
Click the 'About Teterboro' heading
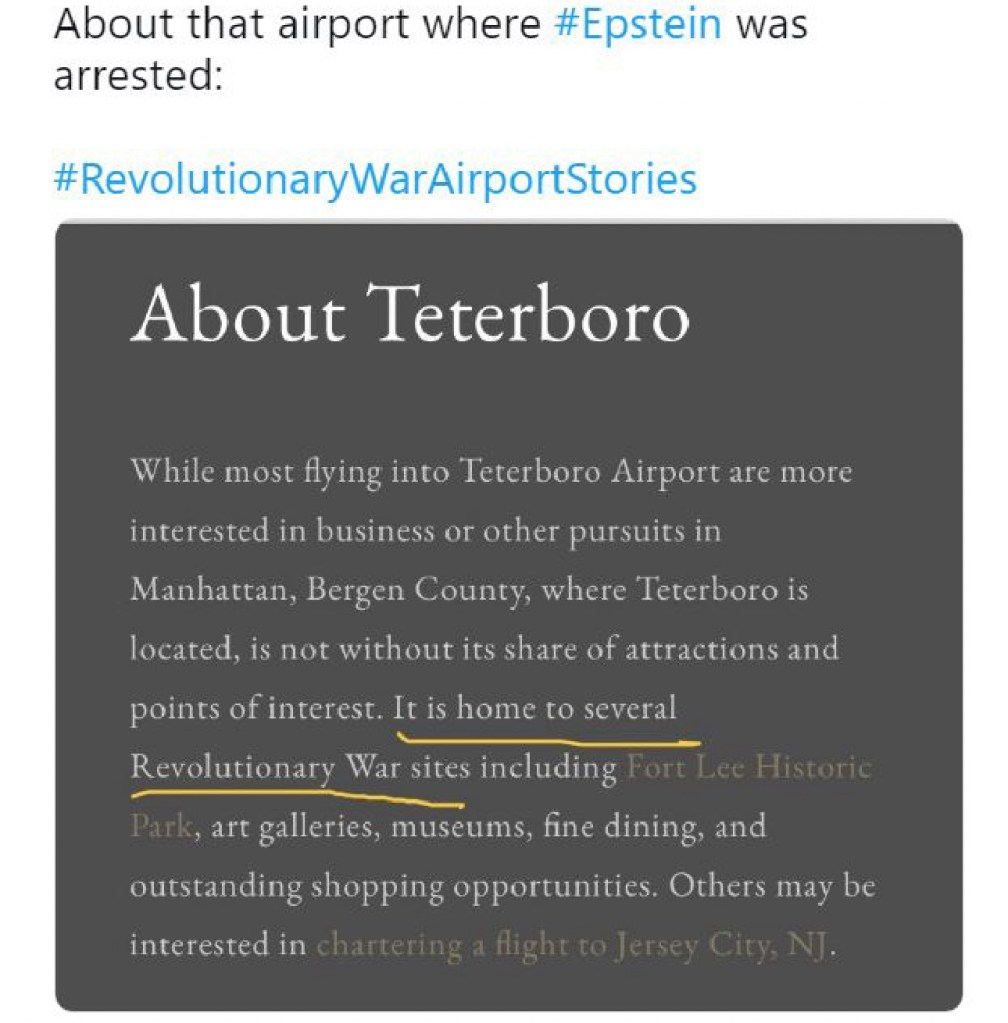pos(409,313)
